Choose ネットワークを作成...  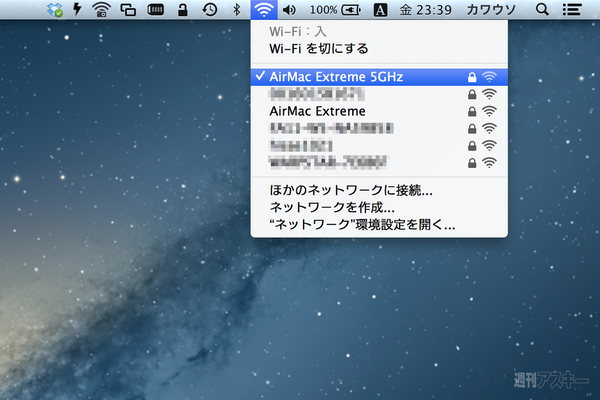(x=379, y=207)
